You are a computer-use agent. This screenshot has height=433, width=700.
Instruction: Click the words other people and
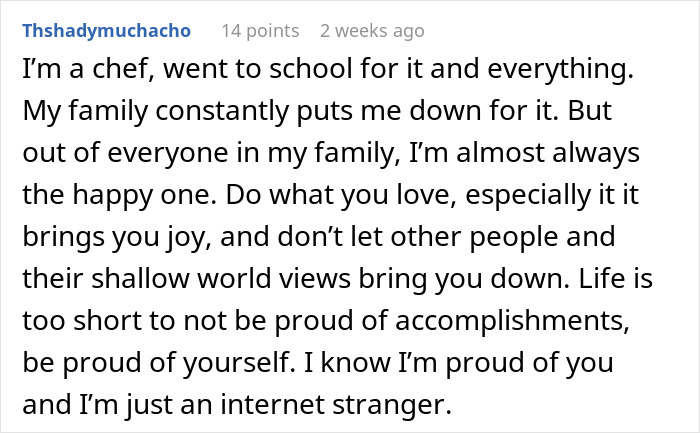pos(503,237)
